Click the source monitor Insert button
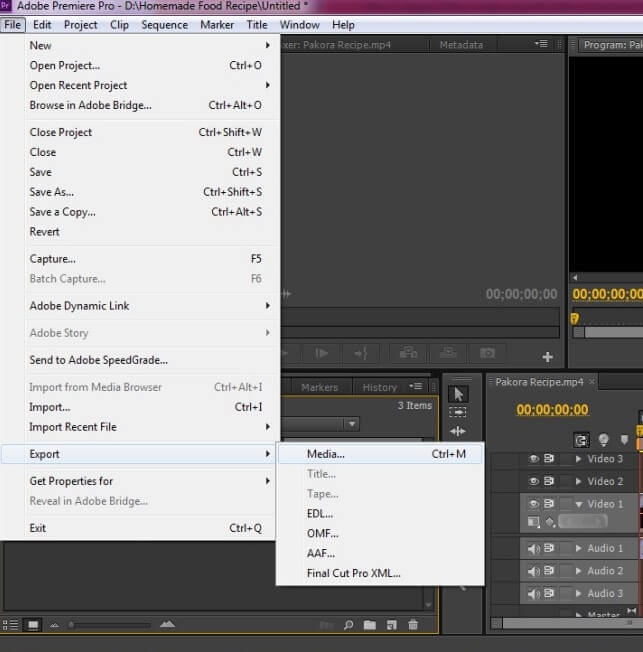Screen dimensions: 643x652 [408, 353]
